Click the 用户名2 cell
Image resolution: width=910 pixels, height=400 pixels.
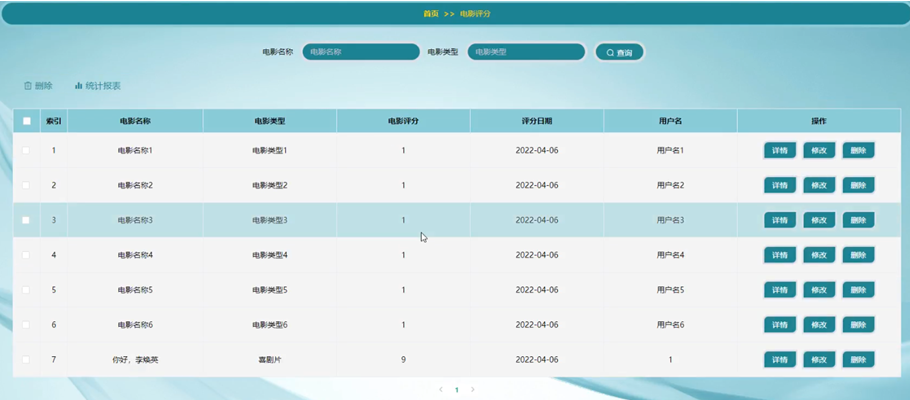[x=670, y=185]
